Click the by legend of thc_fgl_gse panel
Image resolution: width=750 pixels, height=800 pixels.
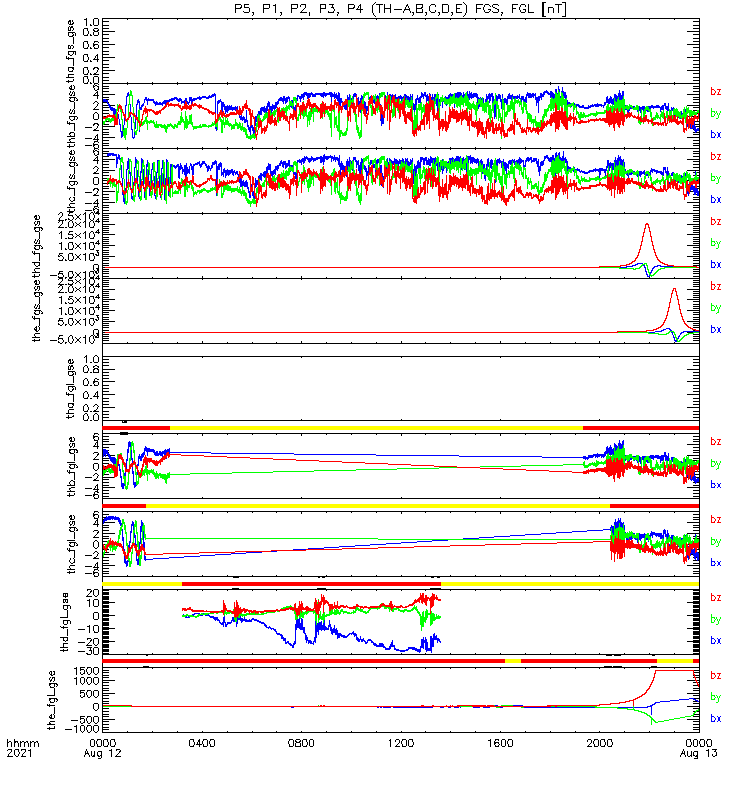[716, 541]
